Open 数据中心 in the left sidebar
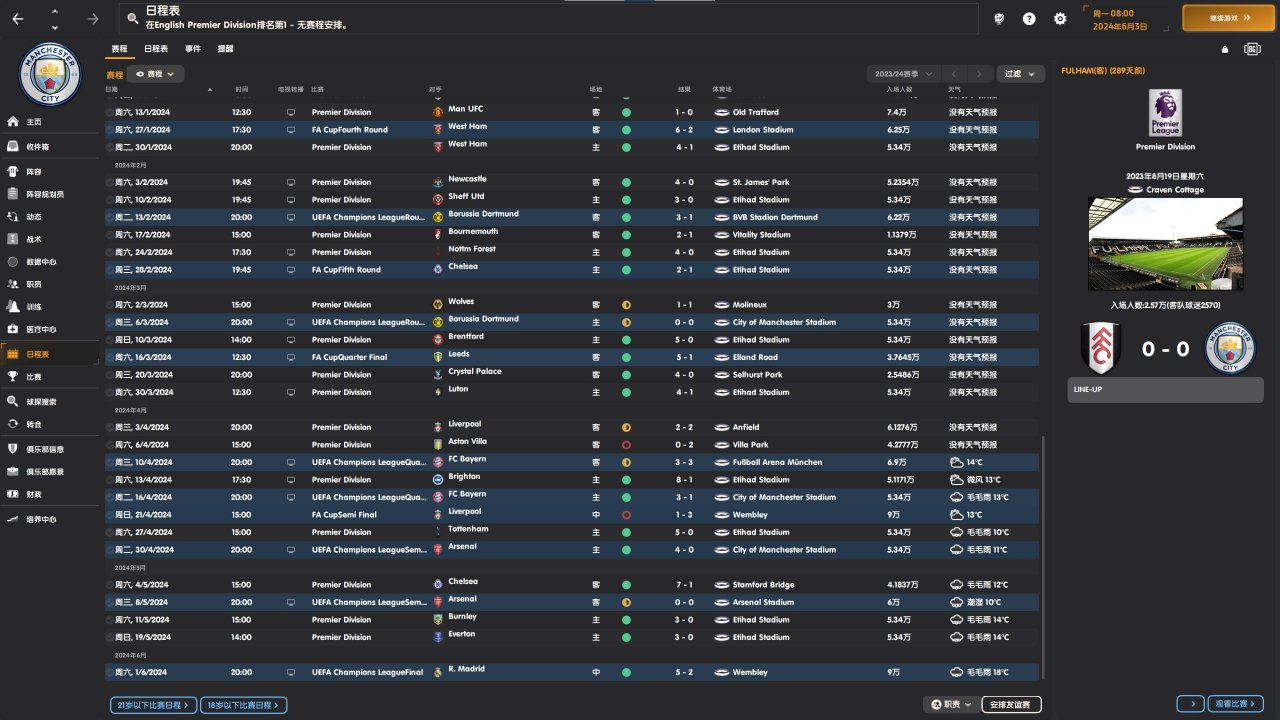The image size is (1280, 720). (50, 262)
